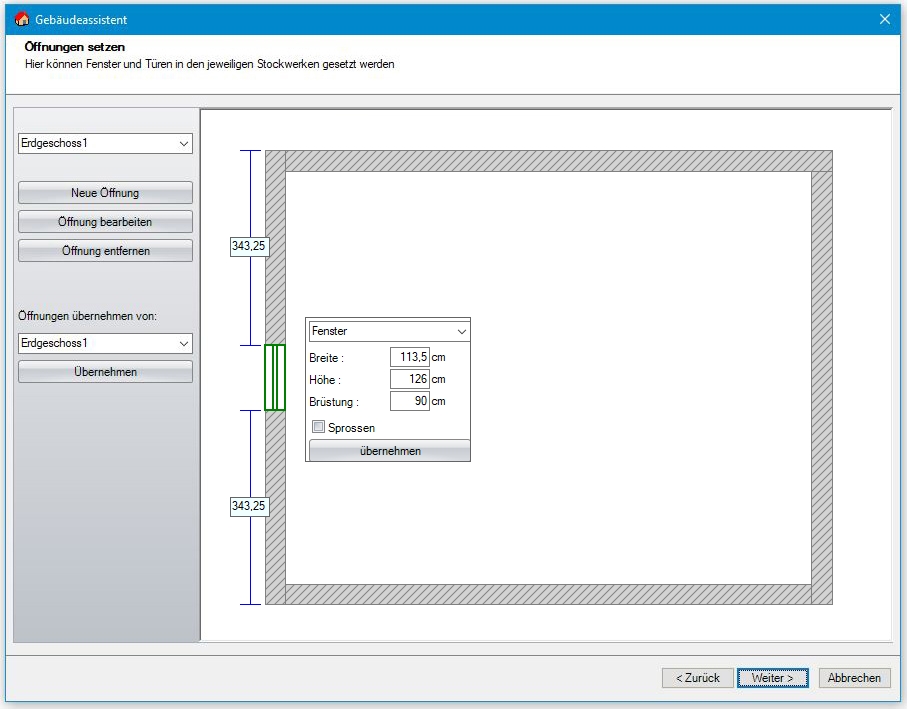Focus the Brüstung input field
This screenshot has height=710, width=908.
(409, 402)
